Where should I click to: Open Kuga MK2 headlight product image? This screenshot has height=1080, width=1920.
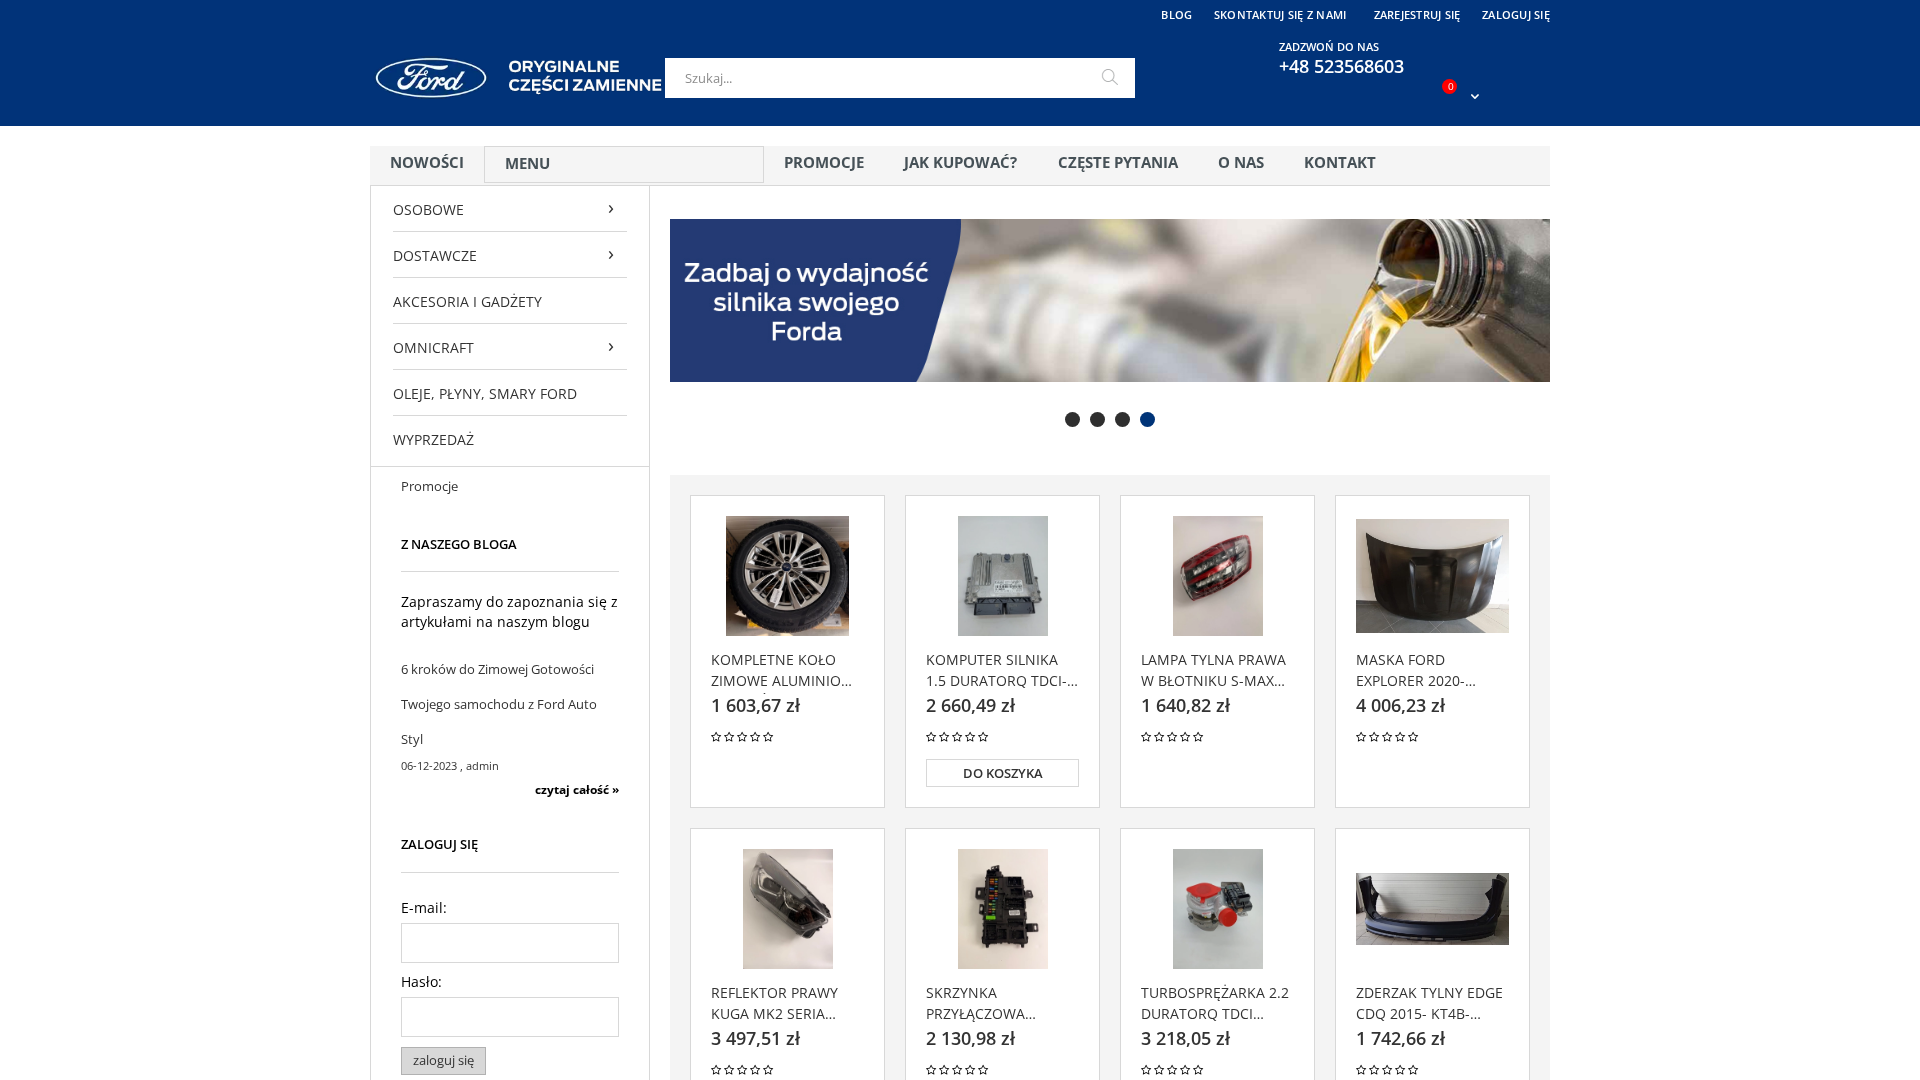coord(787,909)
